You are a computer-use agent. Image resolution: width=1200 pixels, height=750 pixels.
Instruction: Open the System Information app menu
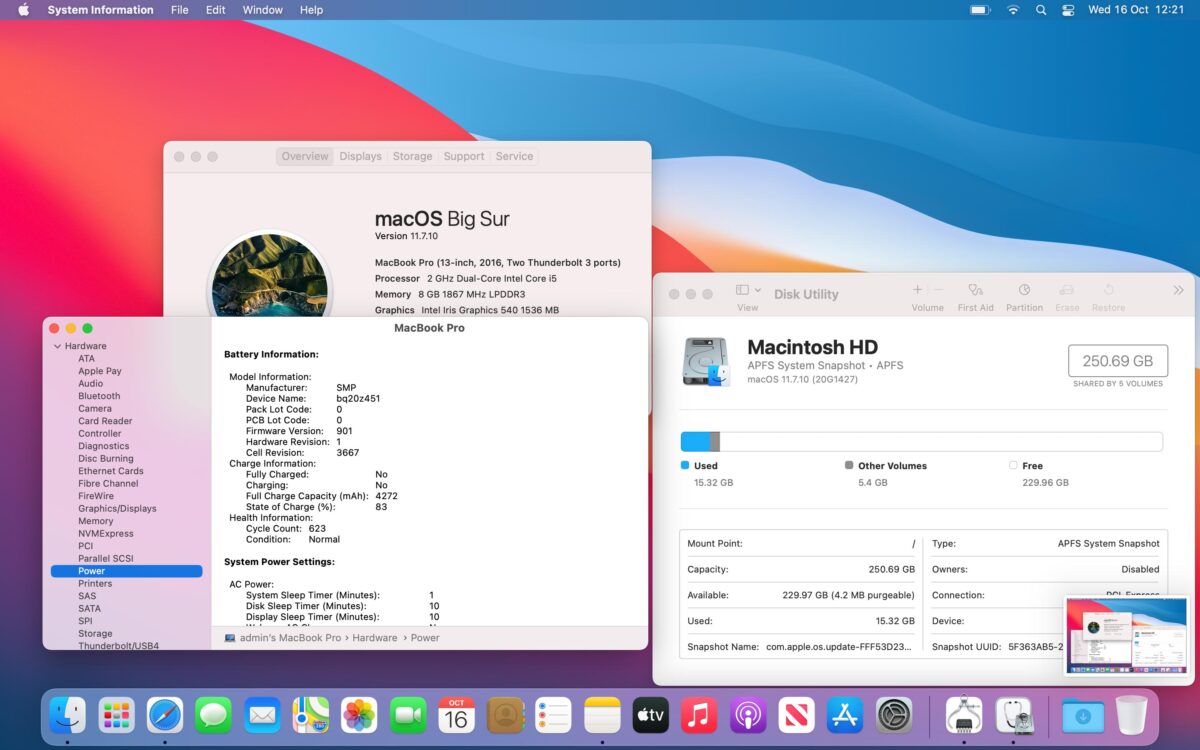click(x=100, y=10)
